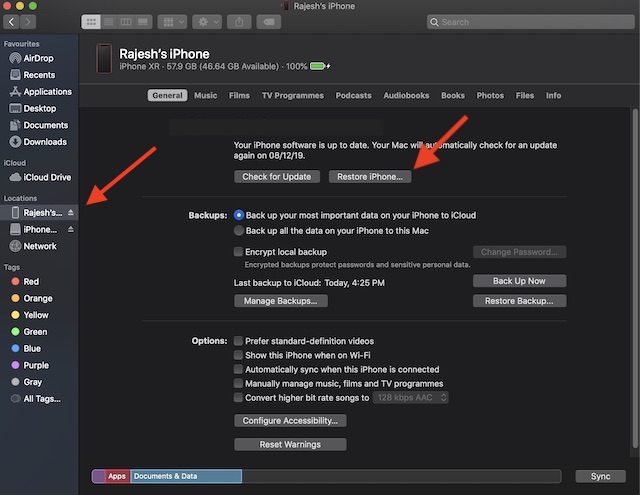
Task: Click Restore iPhone... button
Action: tap(370, 177)
